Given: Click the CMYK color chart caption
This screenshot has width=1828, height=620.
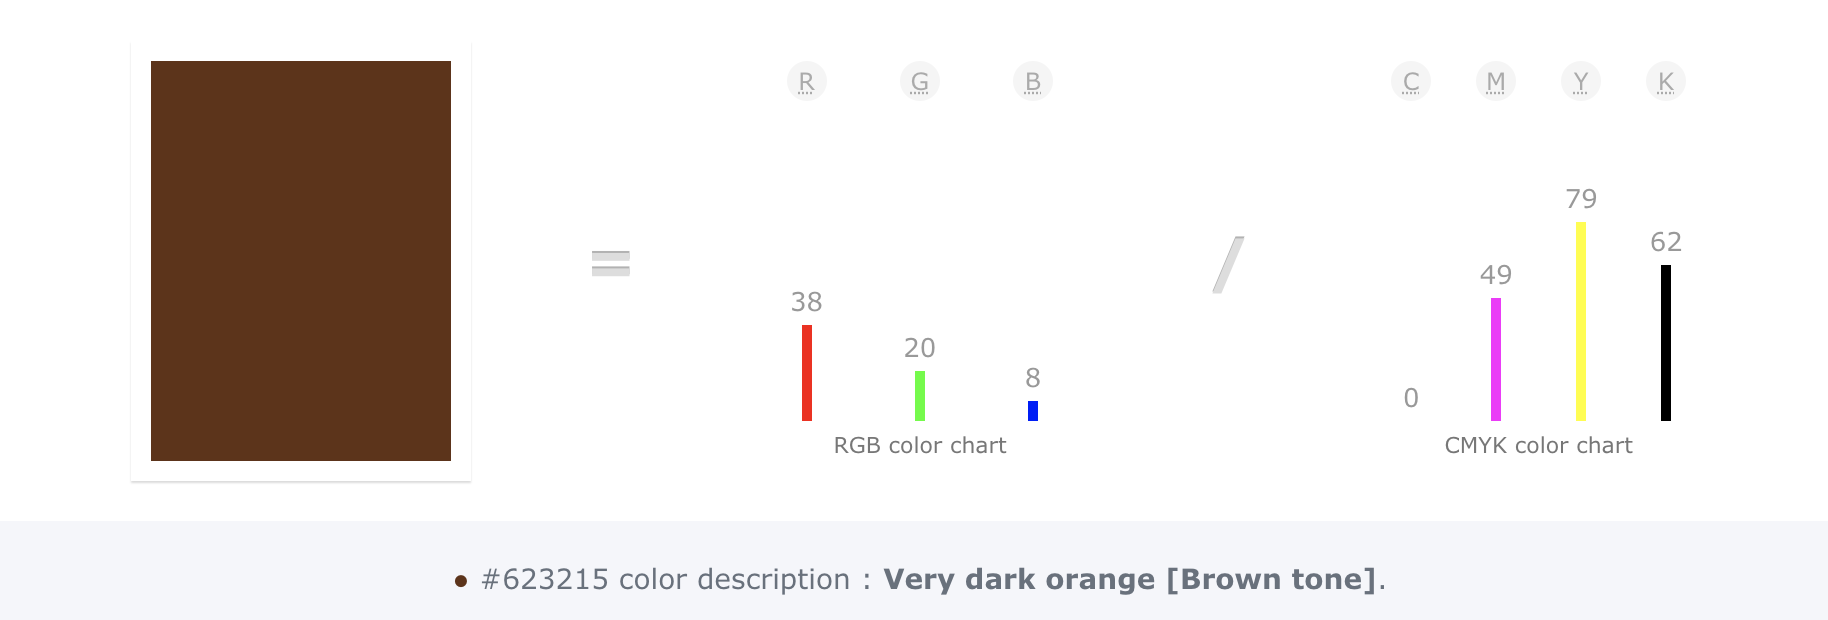Looking at the screenshot, I should (1538, 446).
